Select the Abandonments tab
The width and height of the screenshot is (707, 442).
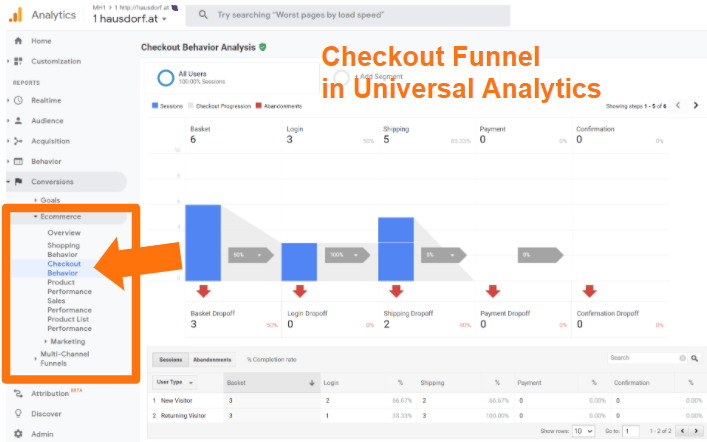click(x=212, y=359)
